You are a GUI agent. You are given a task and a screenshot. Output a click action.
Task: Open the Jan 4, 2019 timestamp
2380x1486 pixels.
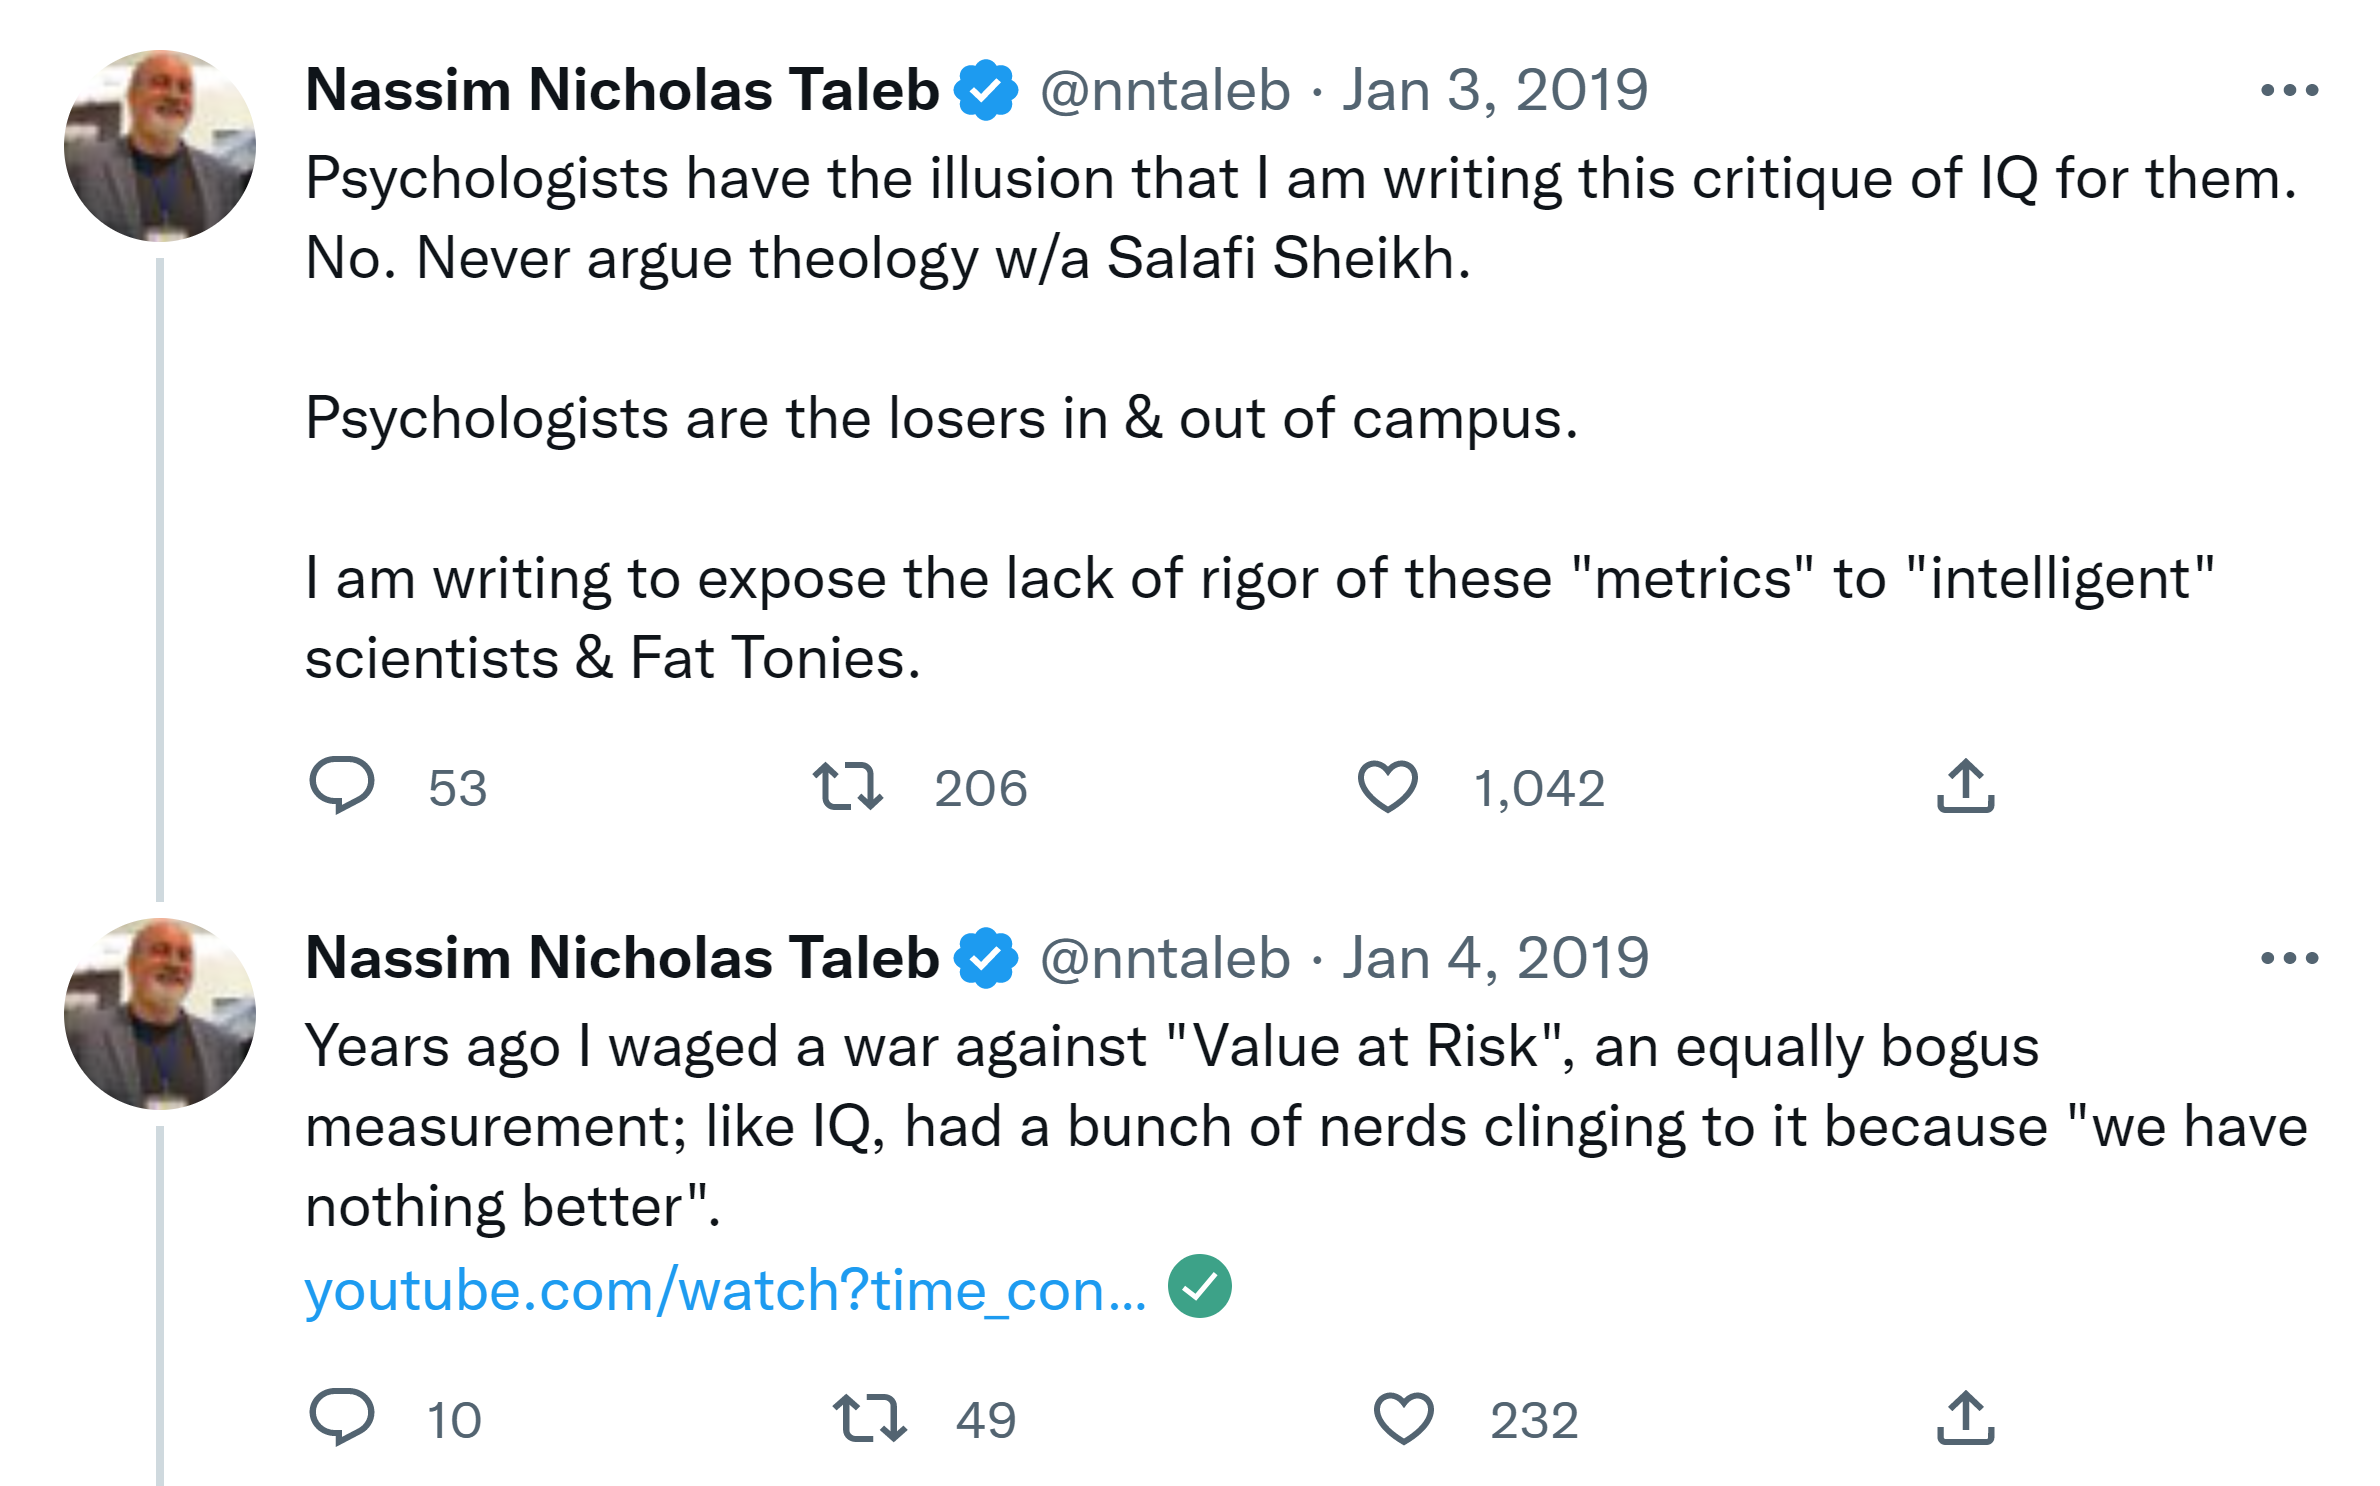1494,959
